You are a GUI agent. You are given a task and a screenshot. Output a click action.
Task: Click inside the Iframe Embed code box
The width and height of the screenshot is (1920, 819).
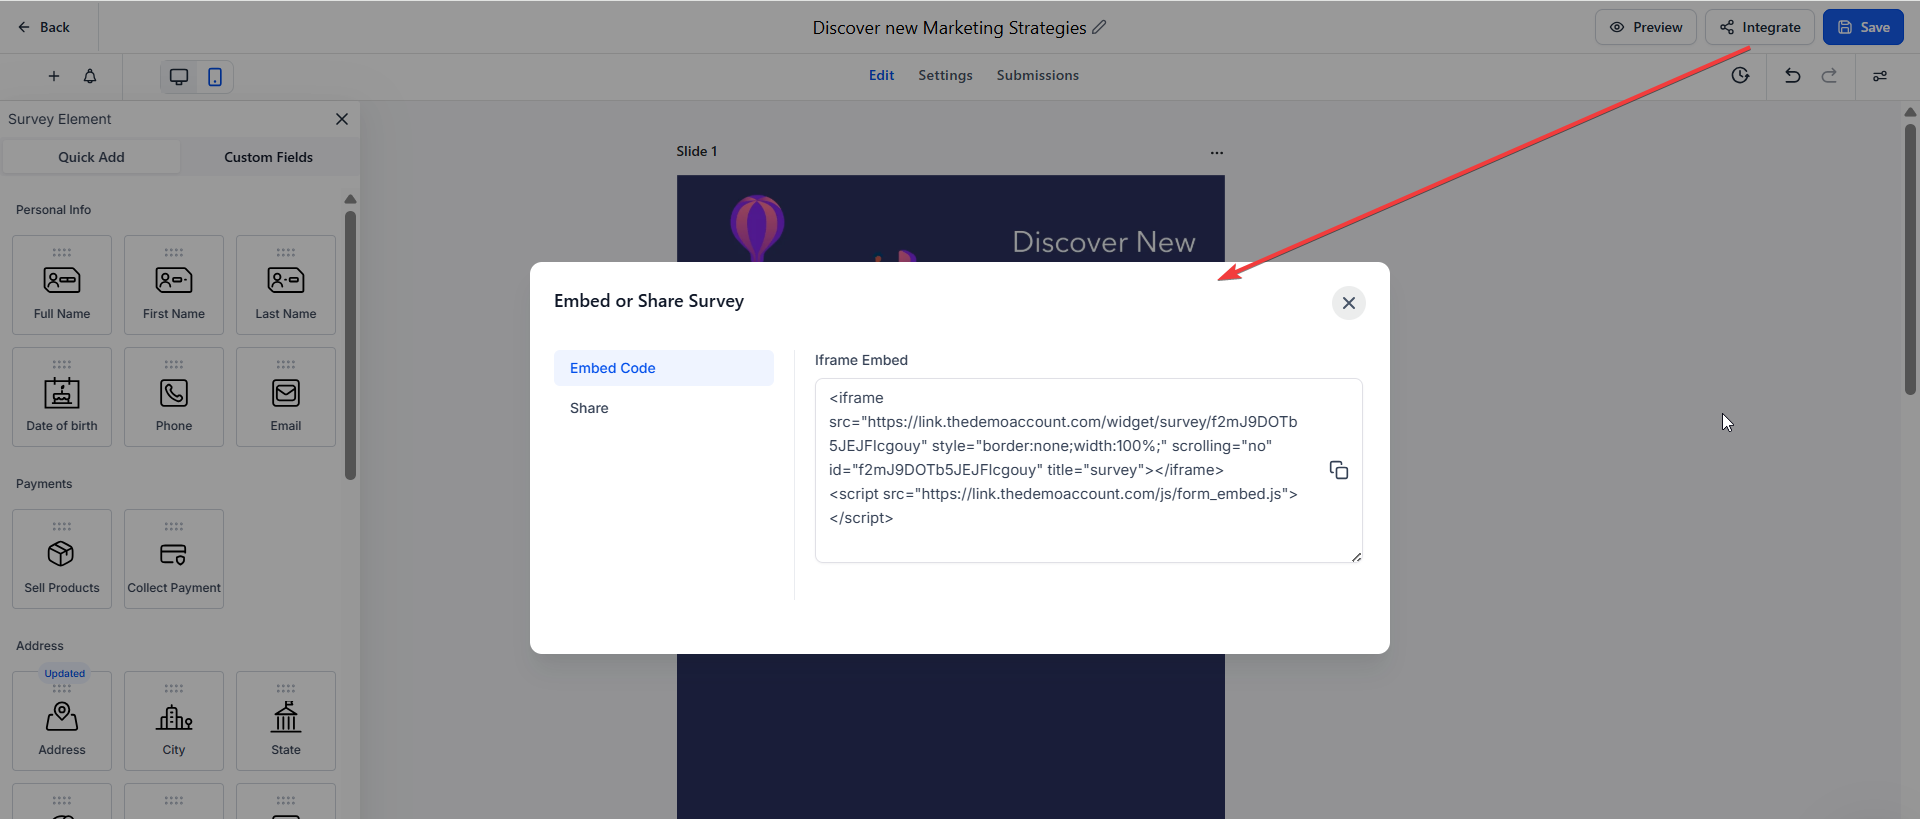tap(1089, 470)
